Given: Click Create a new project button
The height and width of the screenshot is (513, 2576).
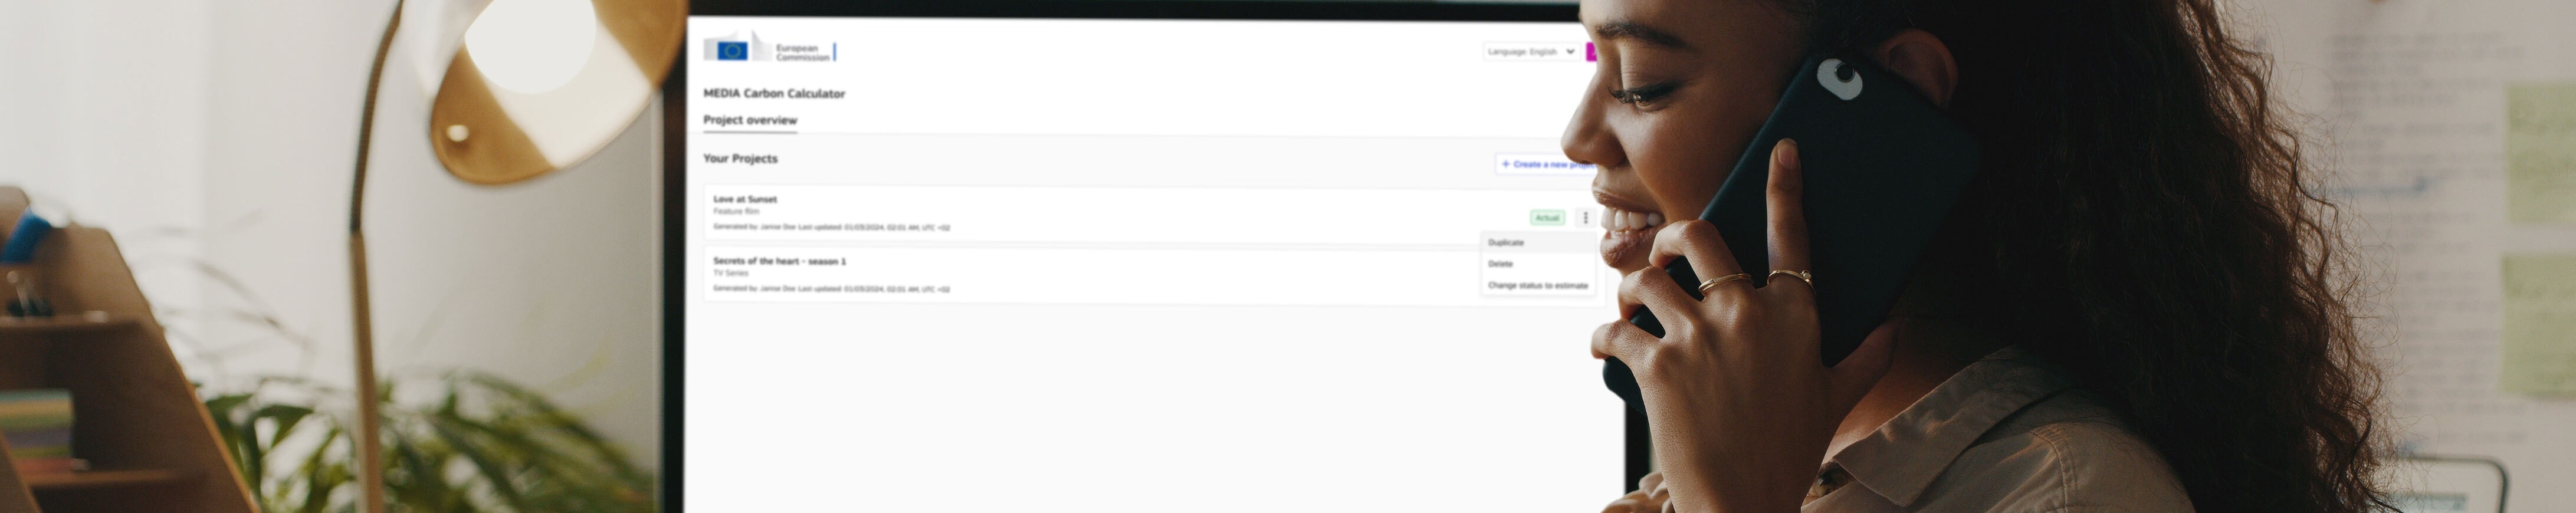Looking at the screenshot, I should point(1546,164).
